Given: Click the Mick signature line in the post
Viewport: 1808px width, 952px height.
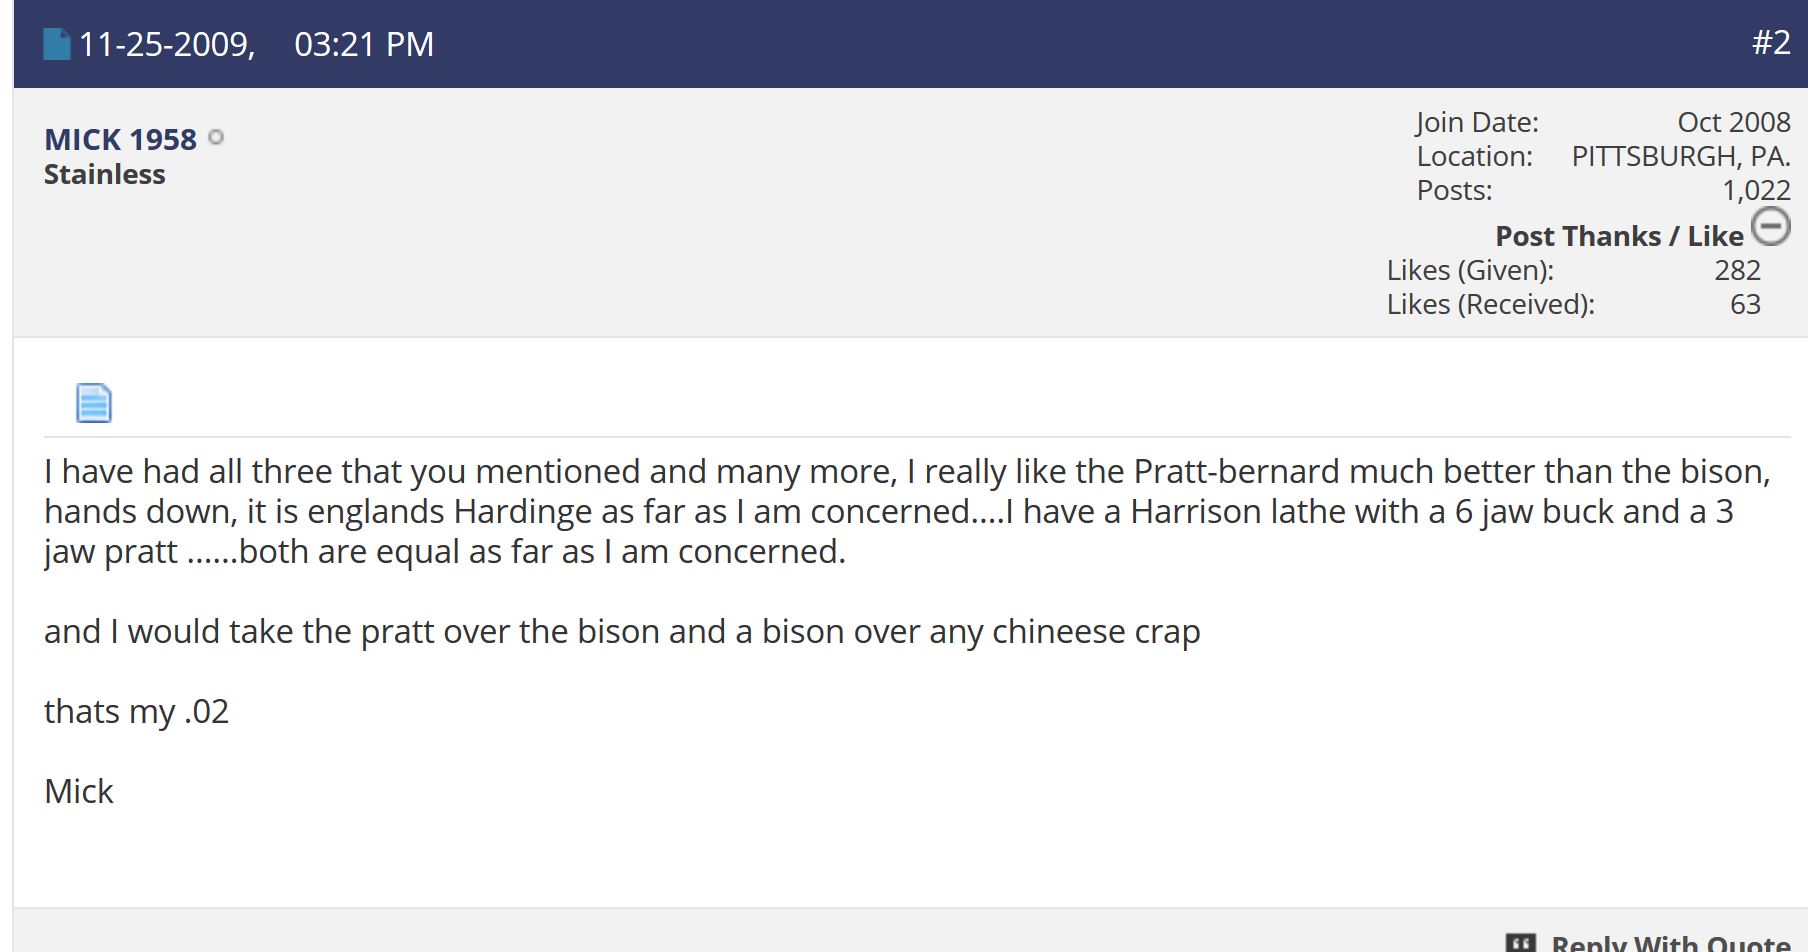Looking at the screenshot, I should coord(79,791).
